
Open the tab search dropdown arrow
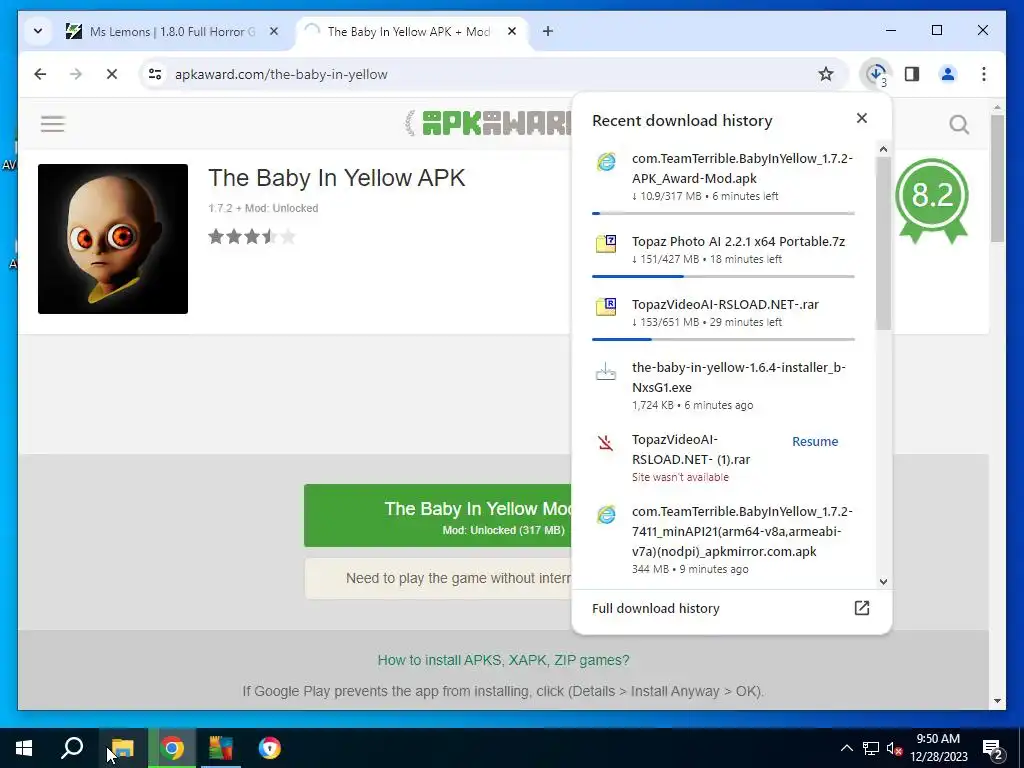point(38,31)
